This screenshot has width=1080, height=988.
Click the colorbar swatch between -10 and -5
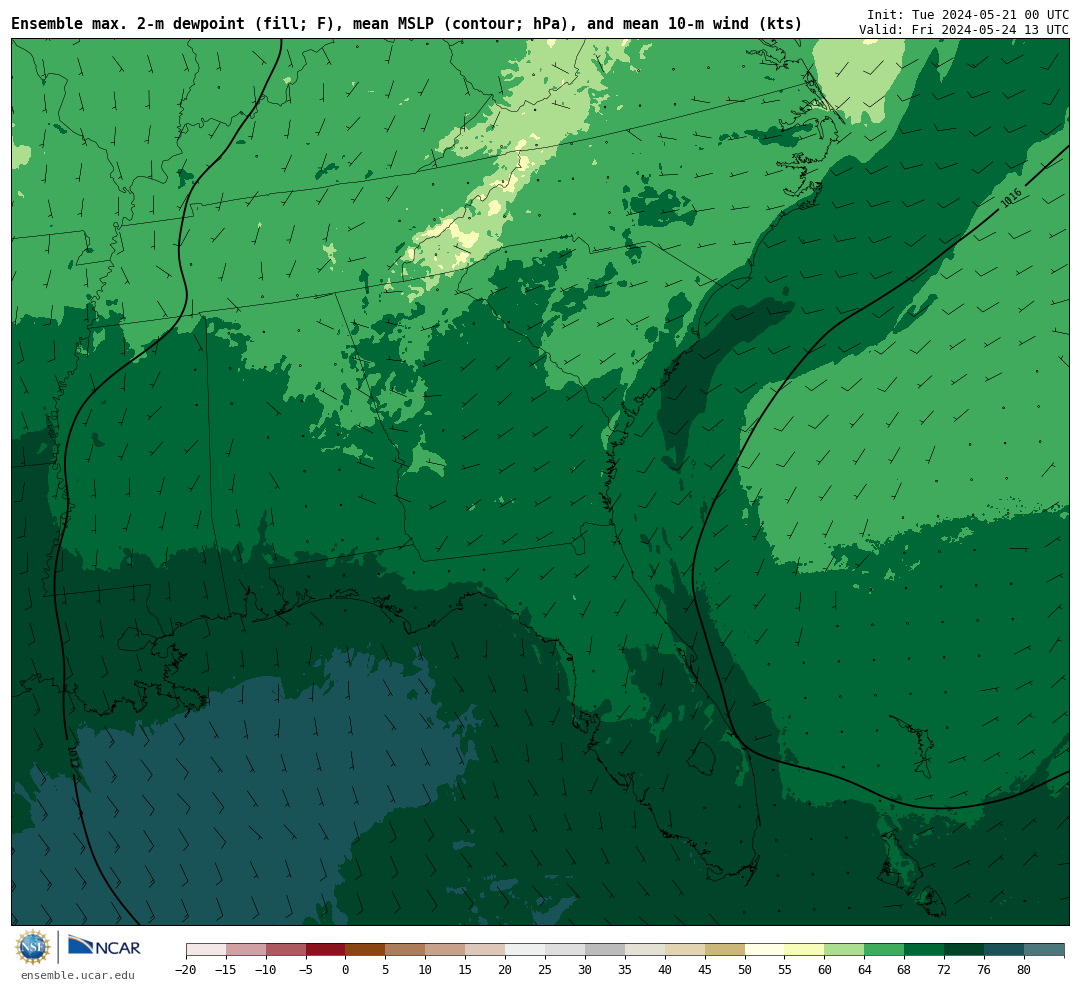point(286,949)
